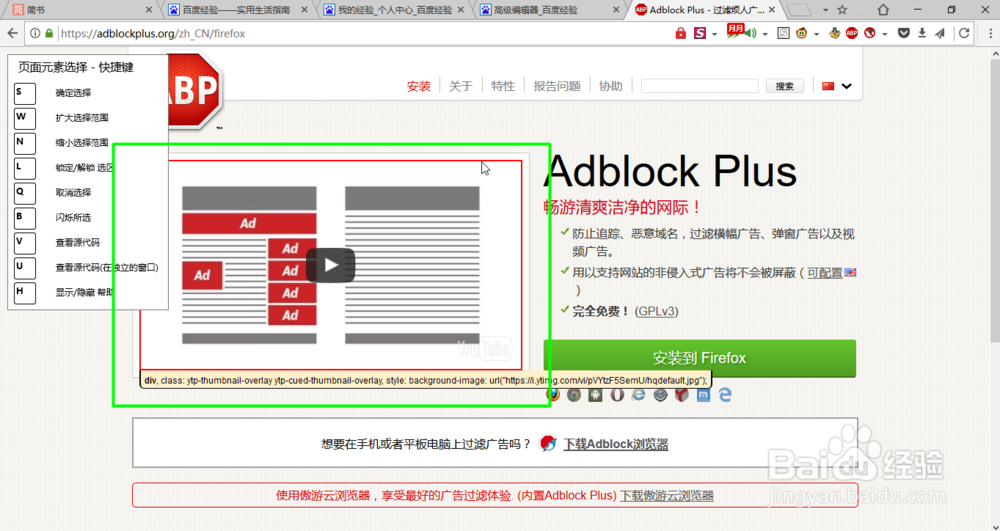Click the pink S extension icon

tap(700, 33)
